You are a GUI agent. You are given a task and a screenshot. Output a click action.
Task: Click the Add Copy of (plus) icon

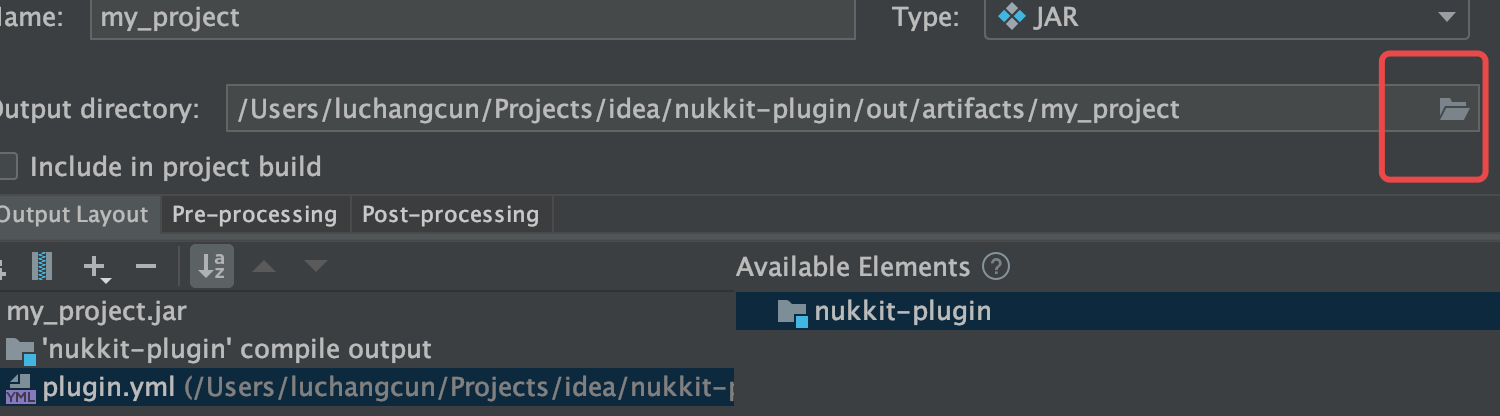coord(95,266)
